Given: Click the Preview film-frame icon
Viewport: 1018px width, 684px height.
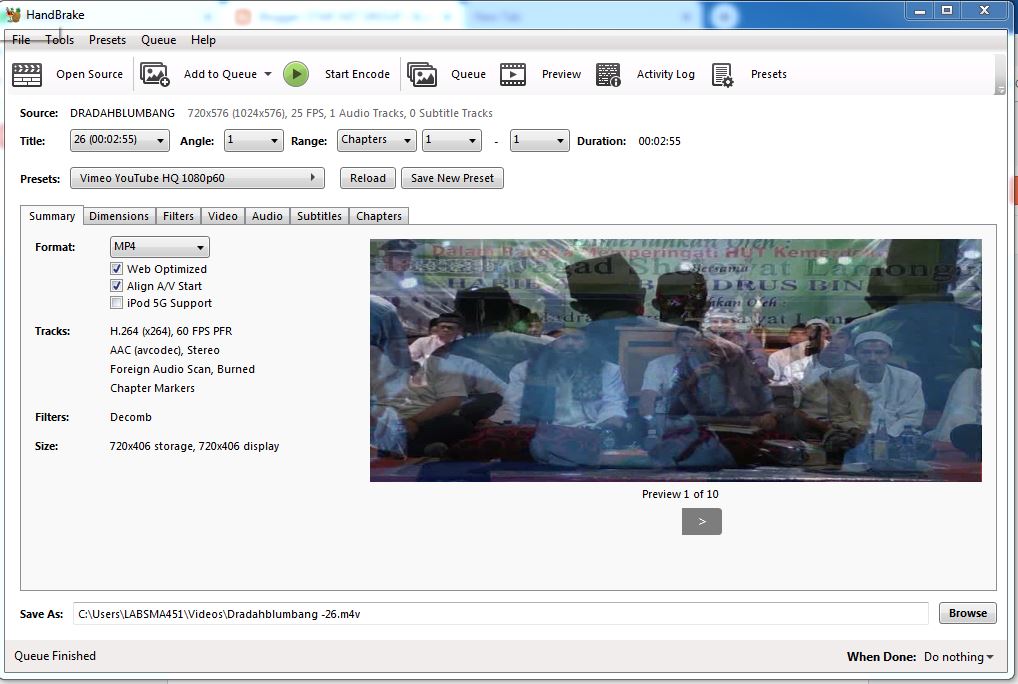Looking at the screenshot, I should click(513, 75).
